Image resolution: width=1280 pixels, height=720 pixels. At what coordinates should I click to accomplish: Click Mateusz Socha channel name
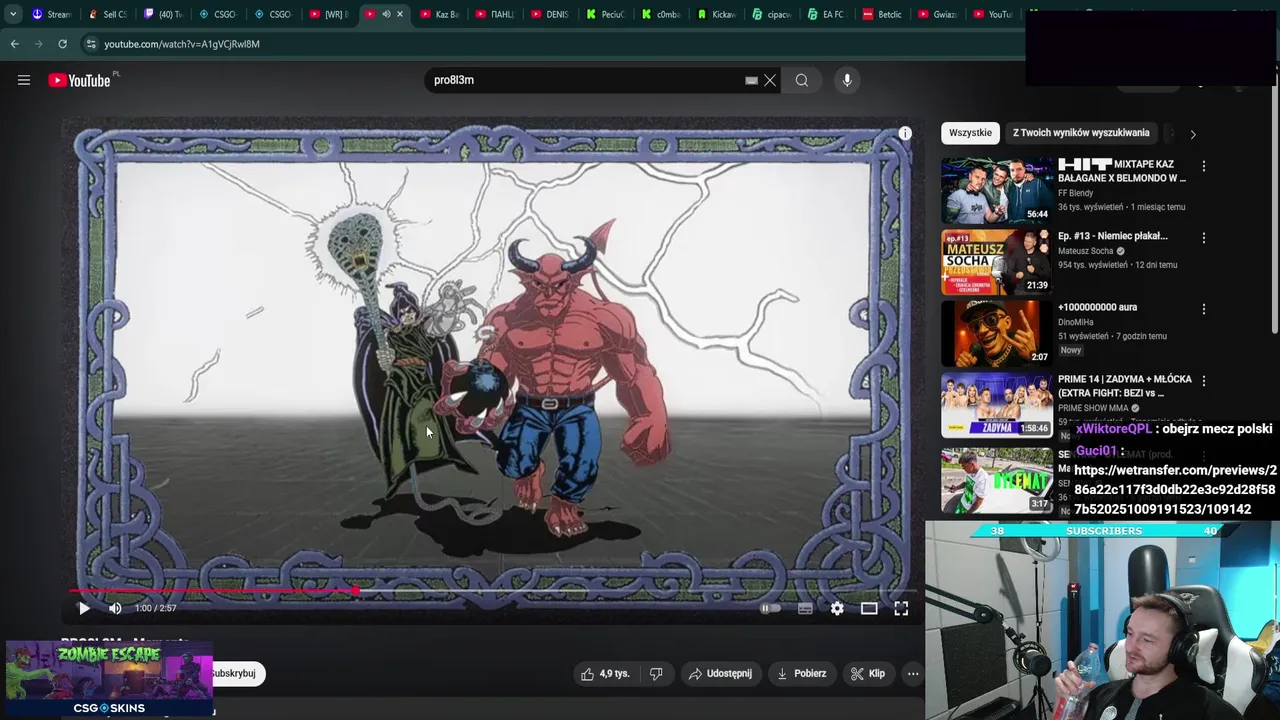[1086, 251]
